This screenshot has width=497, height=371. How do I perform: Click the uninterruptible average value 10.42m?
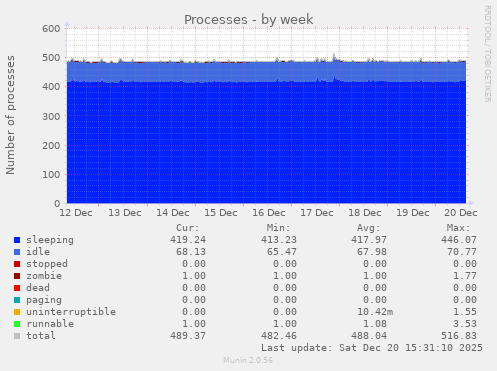[375, 312]
